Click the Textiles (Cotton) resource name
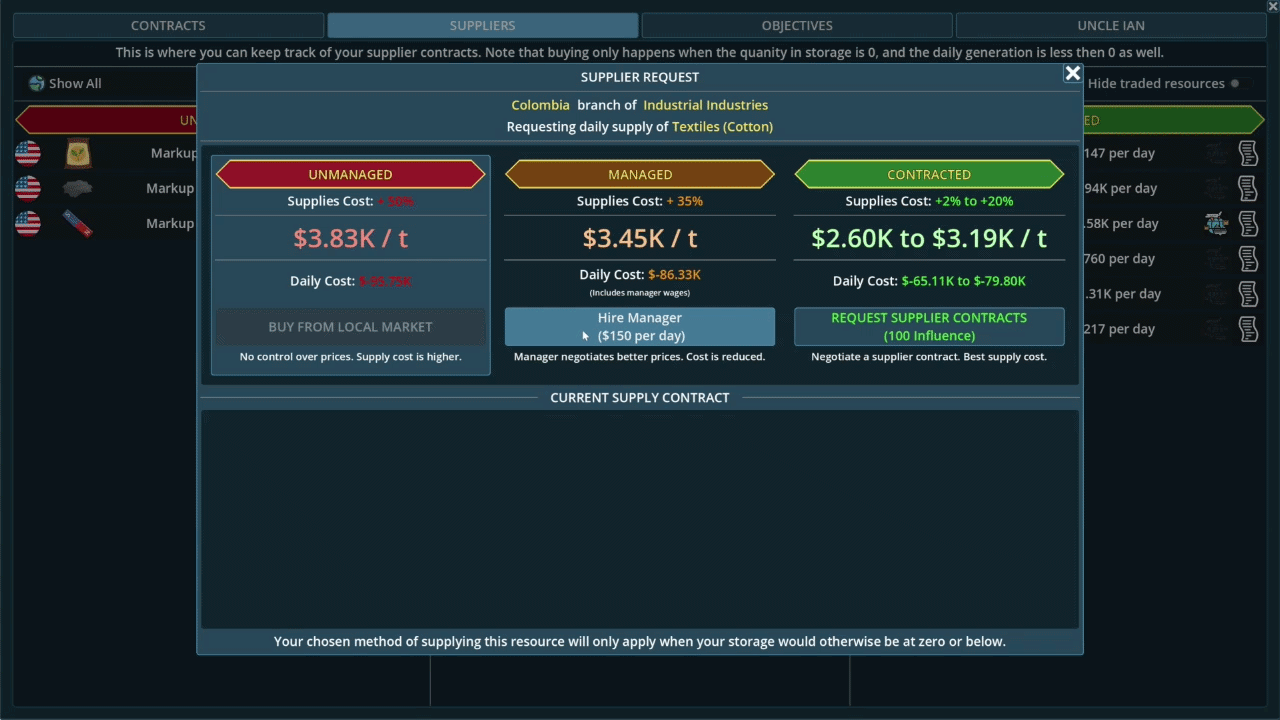The width and height of the screenshot is (1280, 720). point(722,127)
